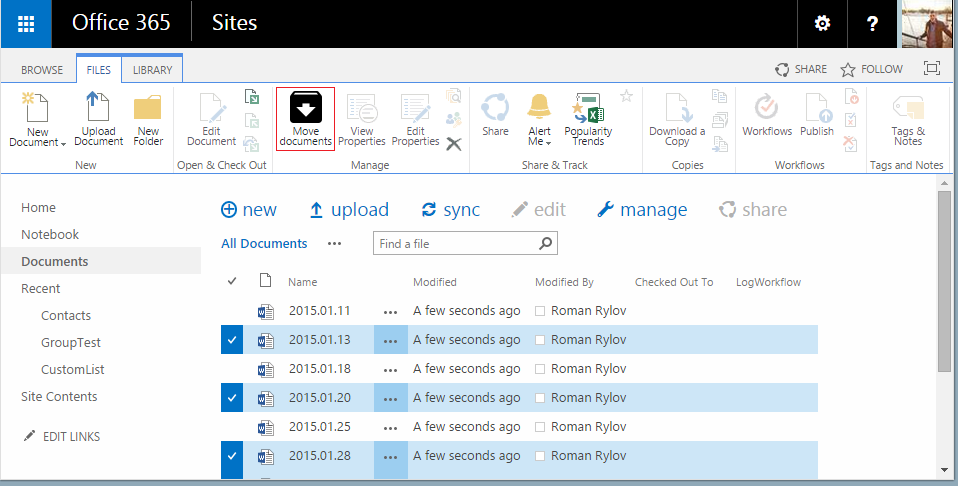
Task: Switch to the BROWSE ribbon tab
Action: point(42,70)
